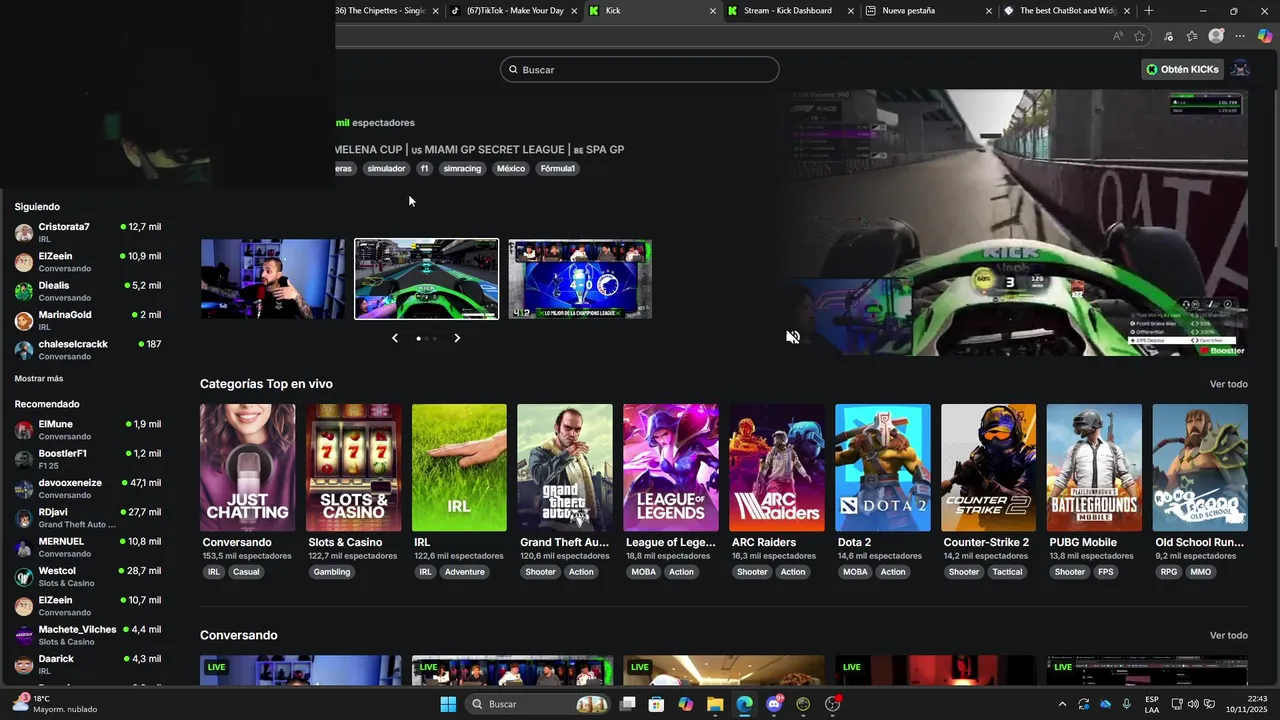Click the FPS tag under PUBG Mobile
This screenshot has width=1280, height=720.
click(1105, 572)
